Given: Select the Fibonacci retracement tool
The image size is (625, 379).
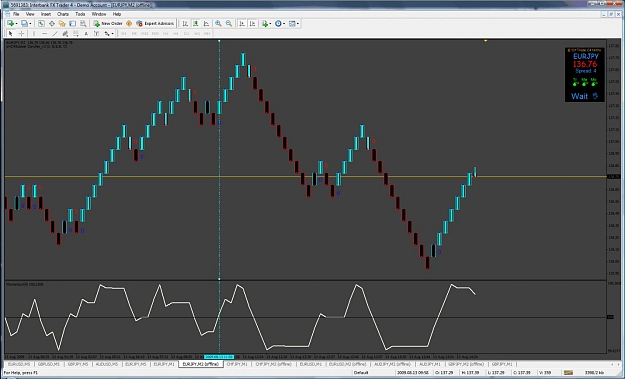Looking at the screenshot, I should click(x=76, y=33).
